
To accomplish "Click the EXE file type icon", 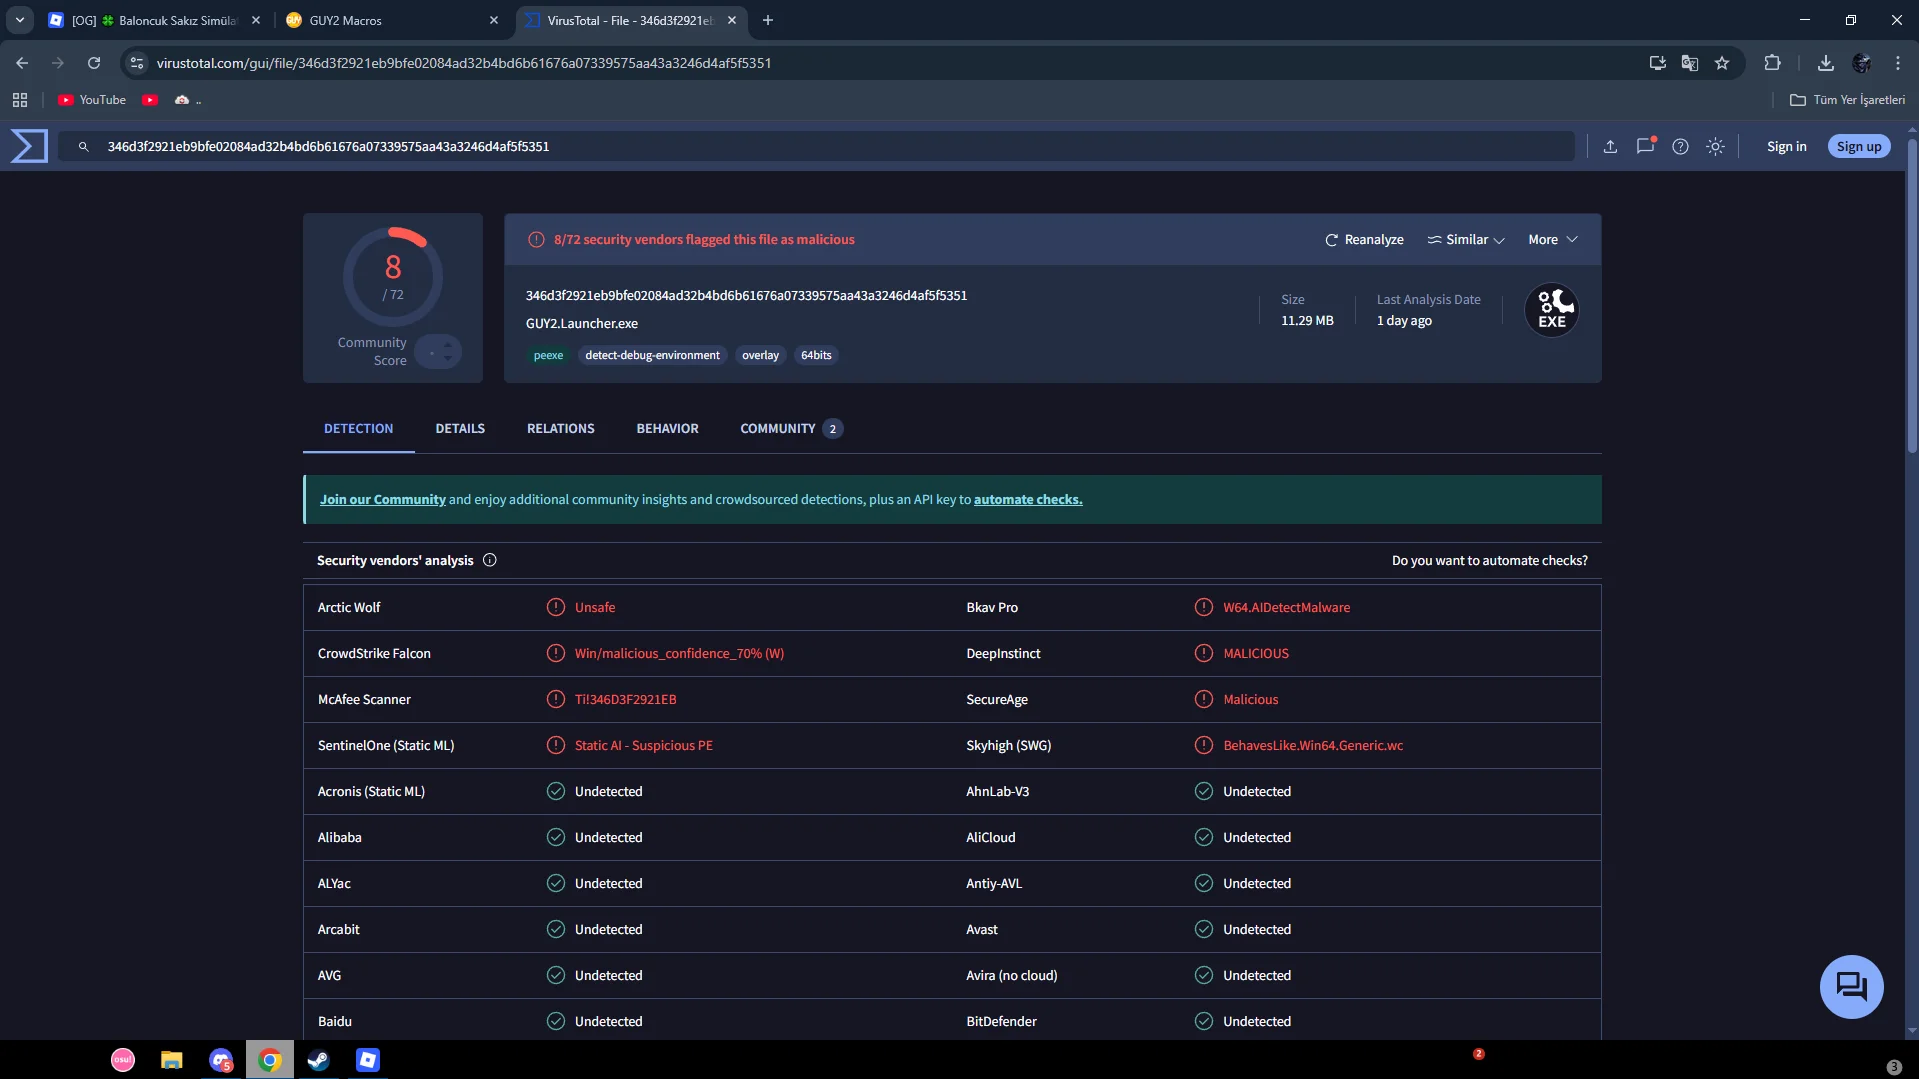I will tap(1551, 310).
